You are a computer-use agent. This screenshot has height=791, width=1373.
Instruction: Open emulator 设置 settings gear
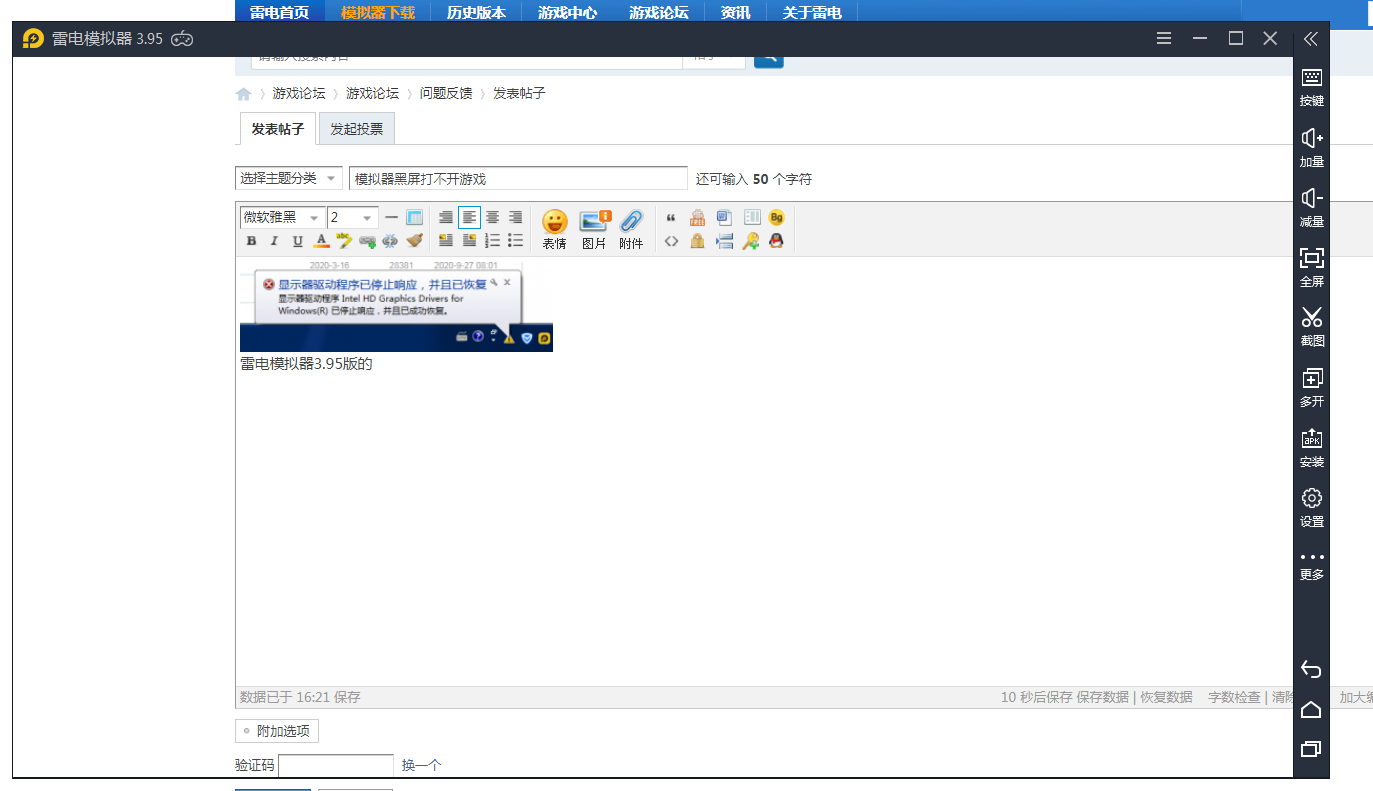1311,506
